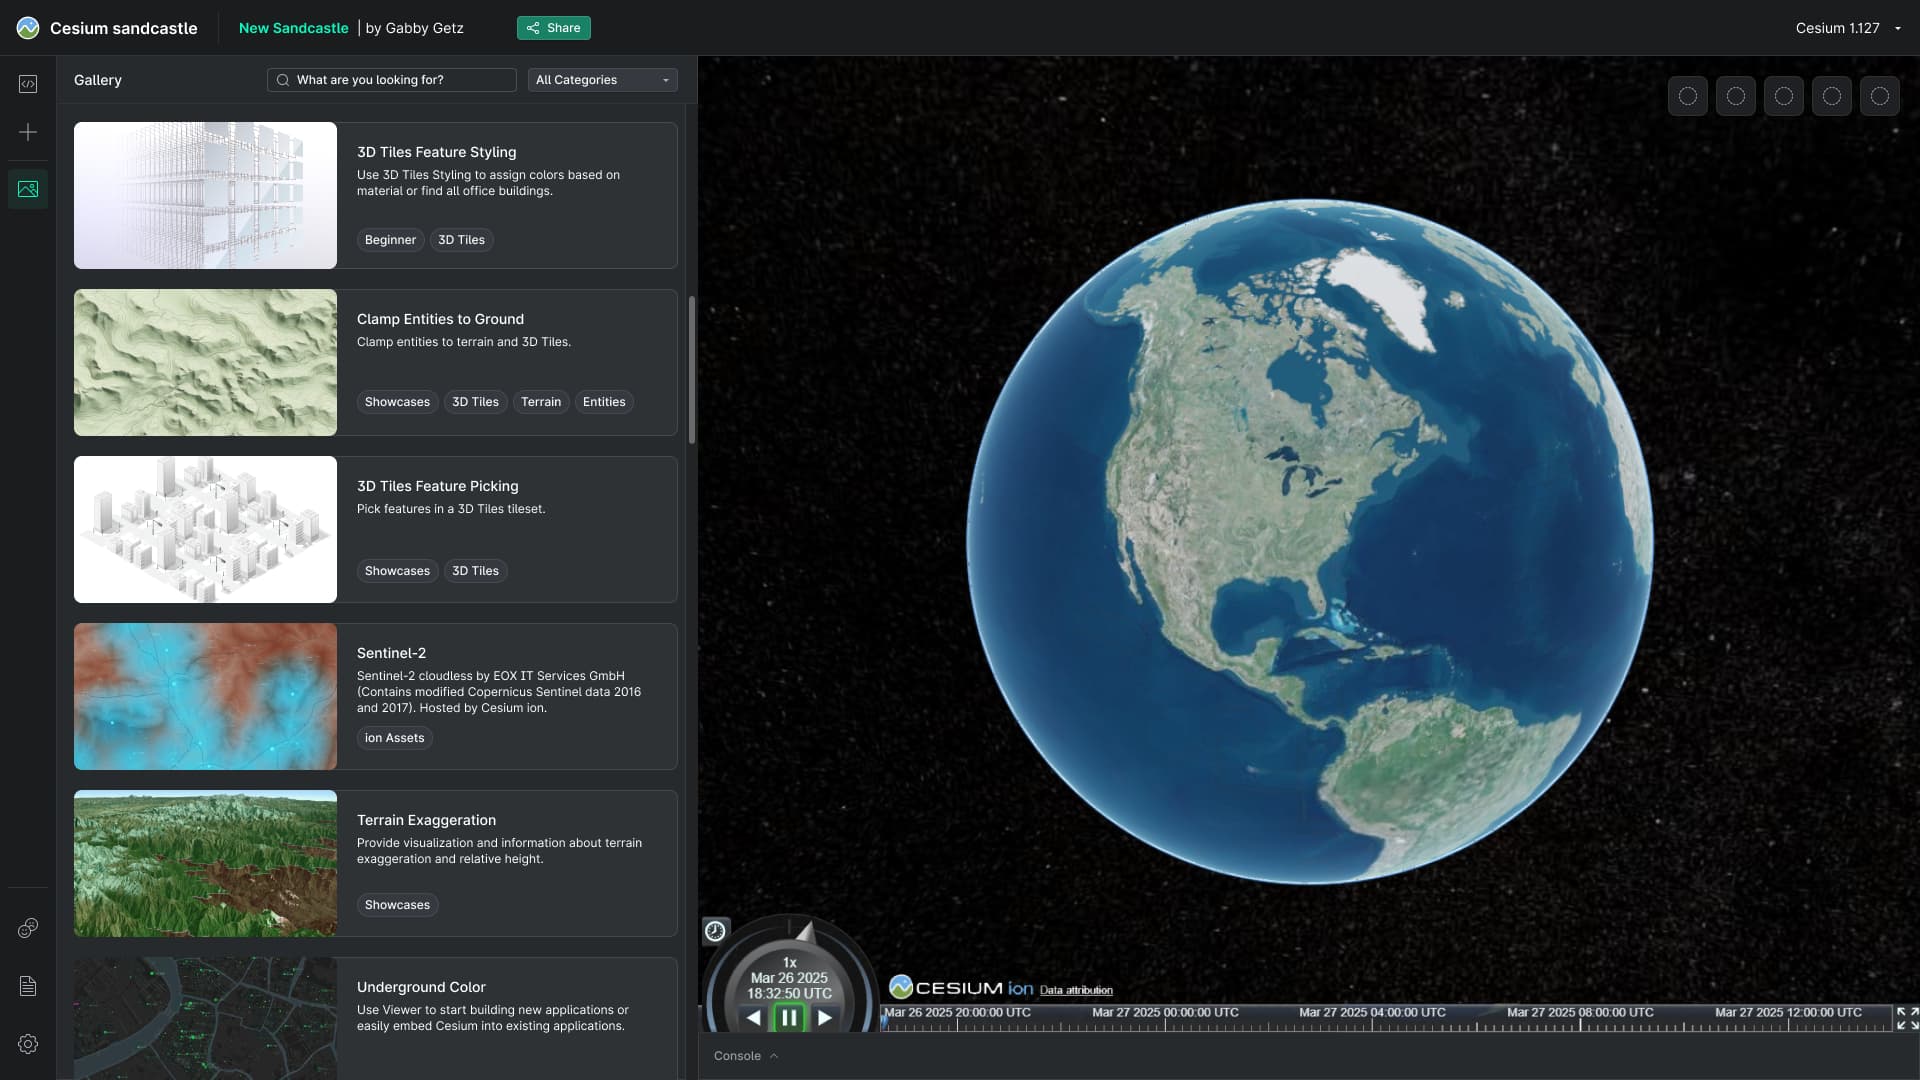Viewport: 1920px width, 1080px height.
Task: Click the Share button
Action: tap(554, 28)
